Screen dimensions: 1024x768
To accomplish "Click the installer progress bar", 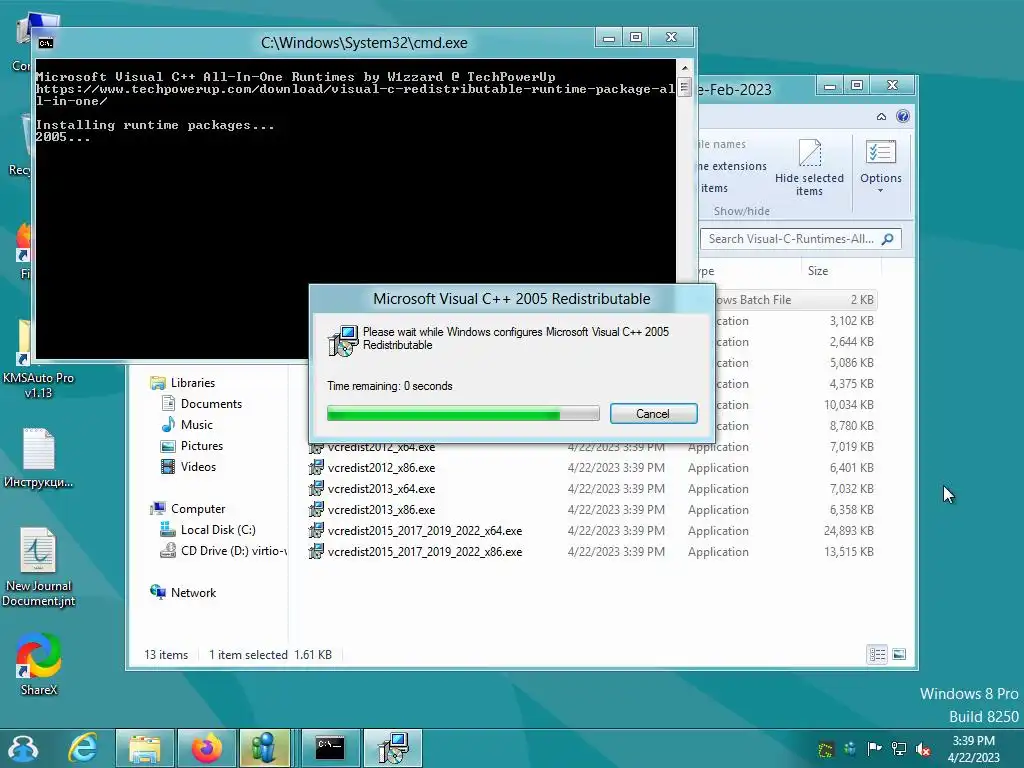I will (463, 413).
